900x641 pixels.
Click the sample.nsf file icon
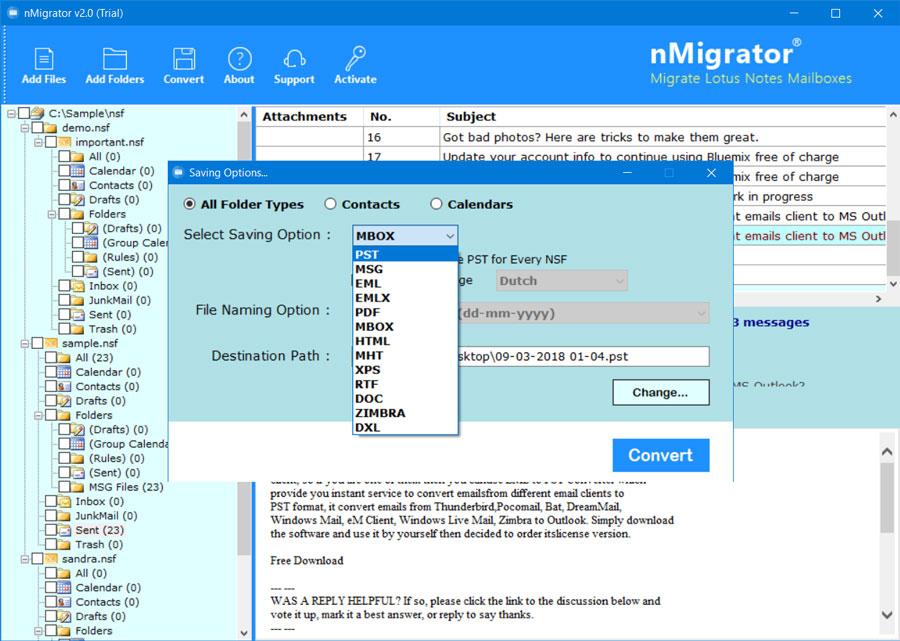(x=51, y=343)
